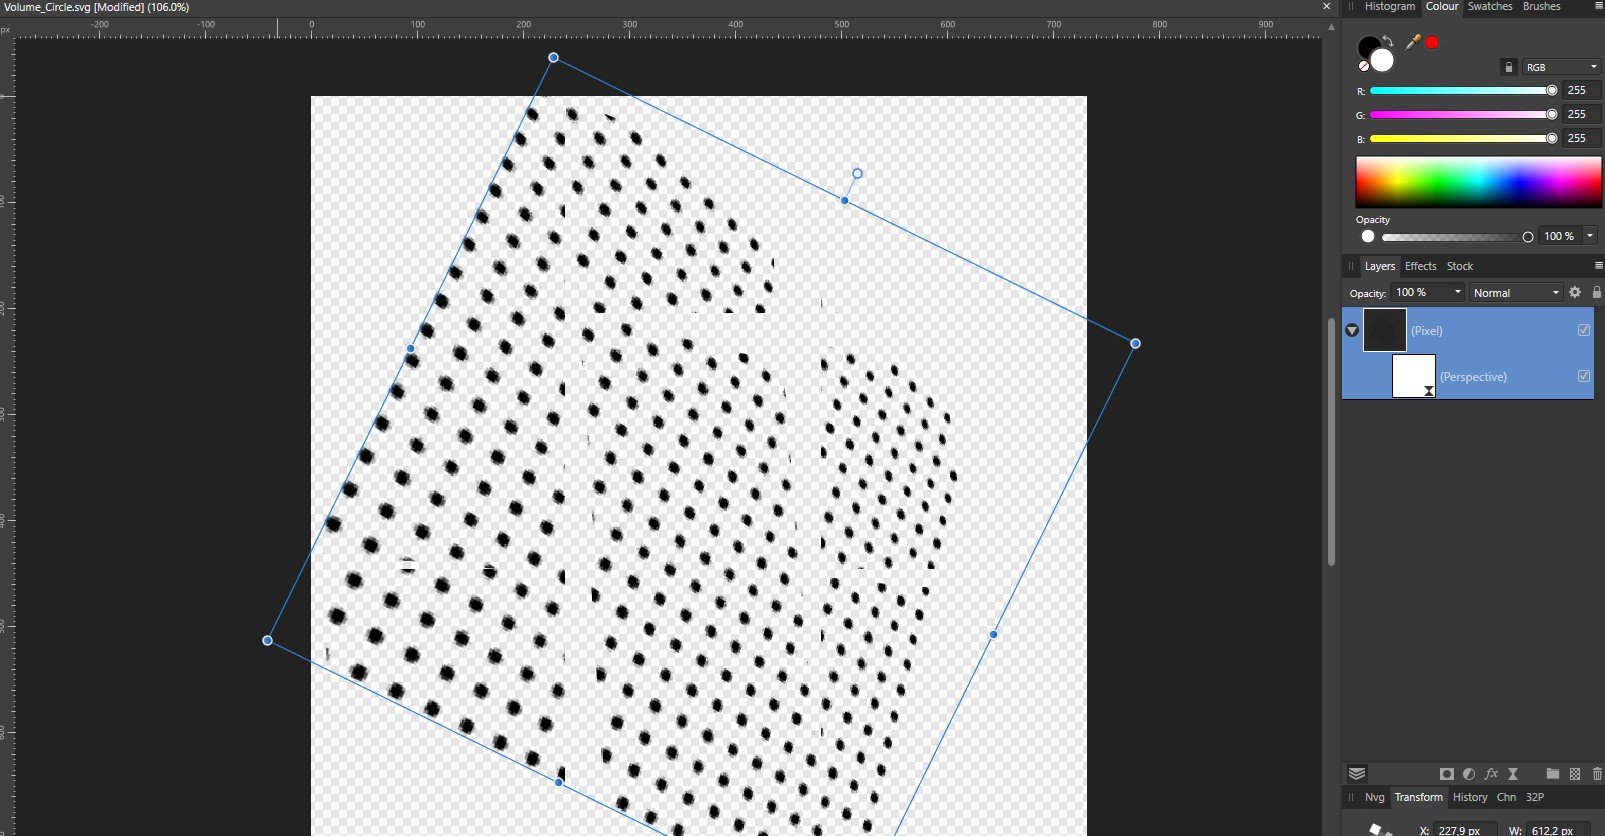Select the (Pixel) layer thumbnail
Screen dimensions: 1605x836
(1385, 330)
